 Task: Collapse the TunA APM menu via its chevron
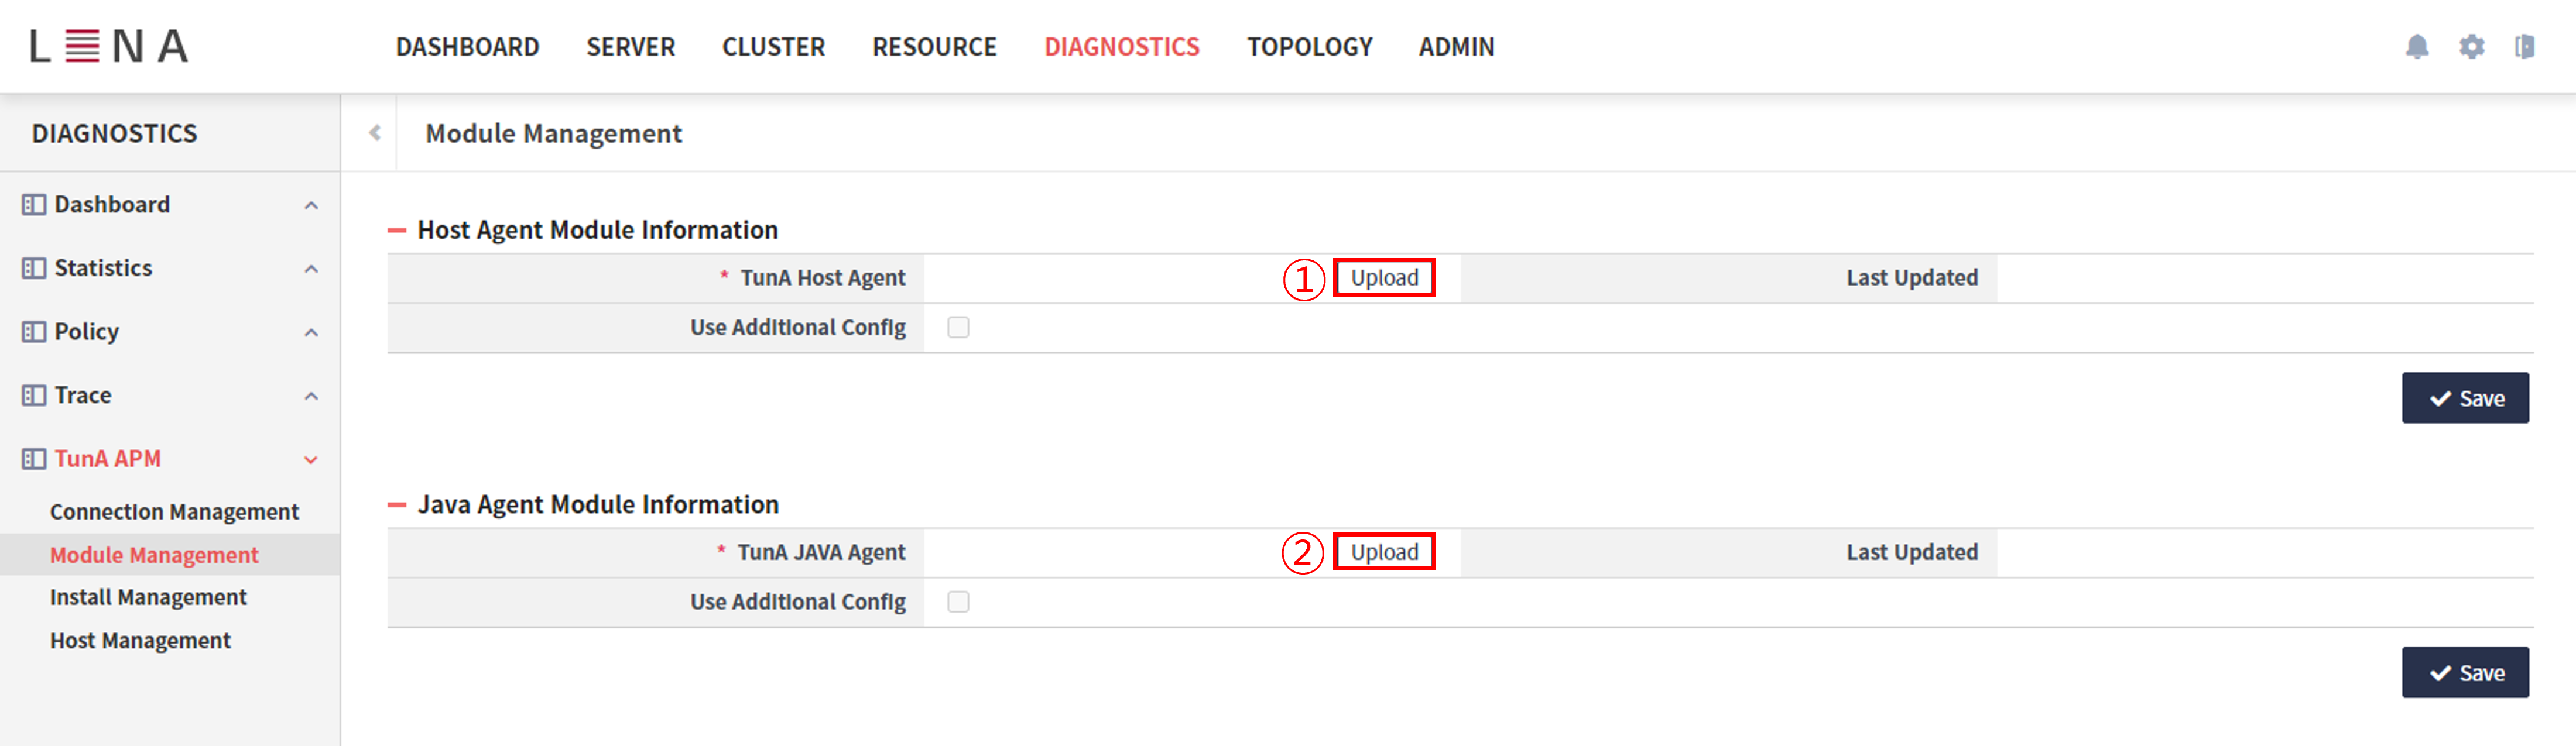tap(311, 460)
